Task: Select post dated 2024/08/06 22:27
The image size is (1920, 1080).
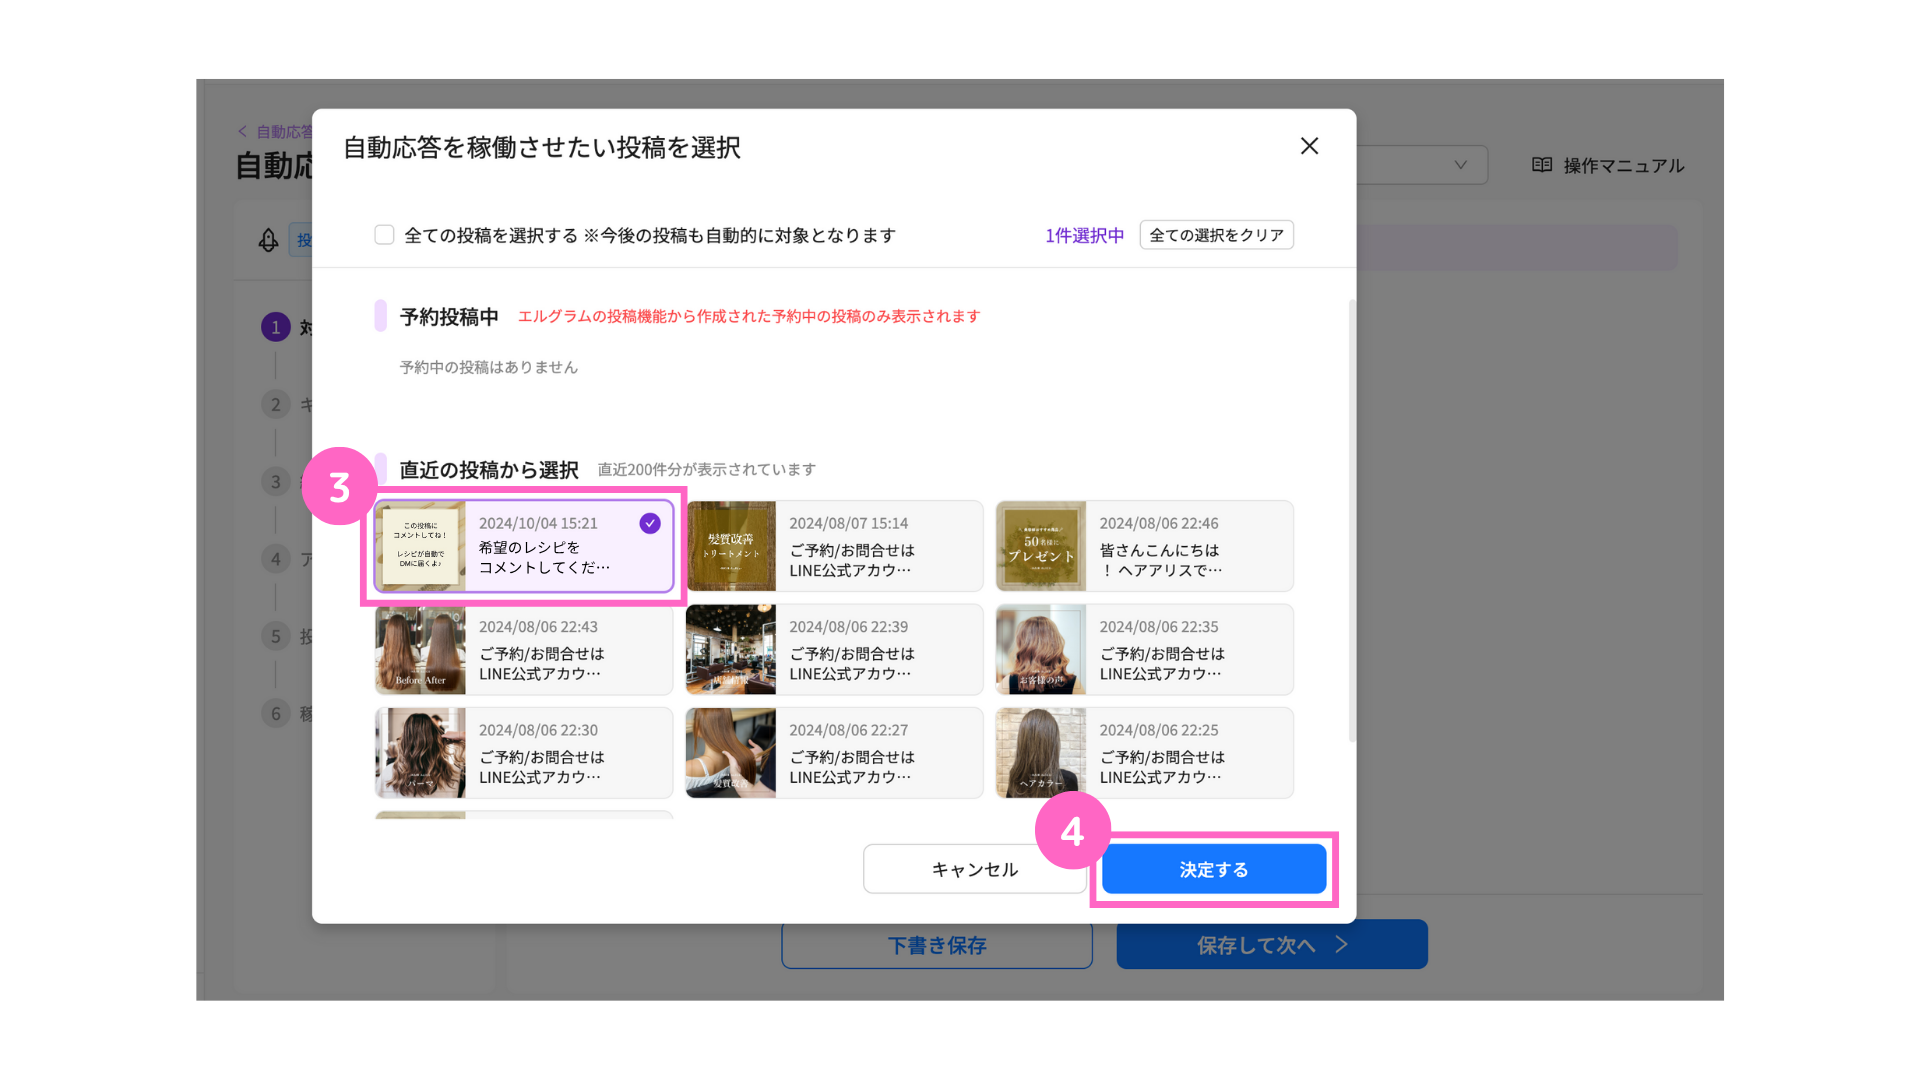Action: (834, 753)
